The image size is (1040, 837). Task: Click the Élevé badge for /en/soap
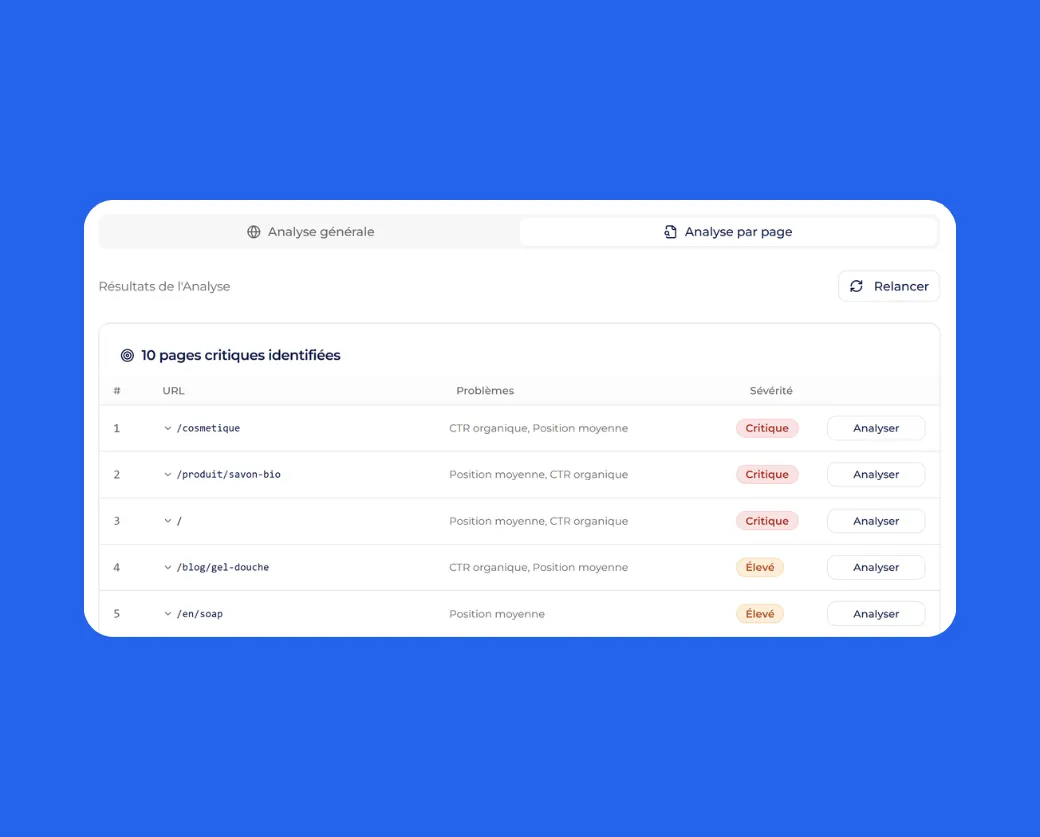coord(760,613)
